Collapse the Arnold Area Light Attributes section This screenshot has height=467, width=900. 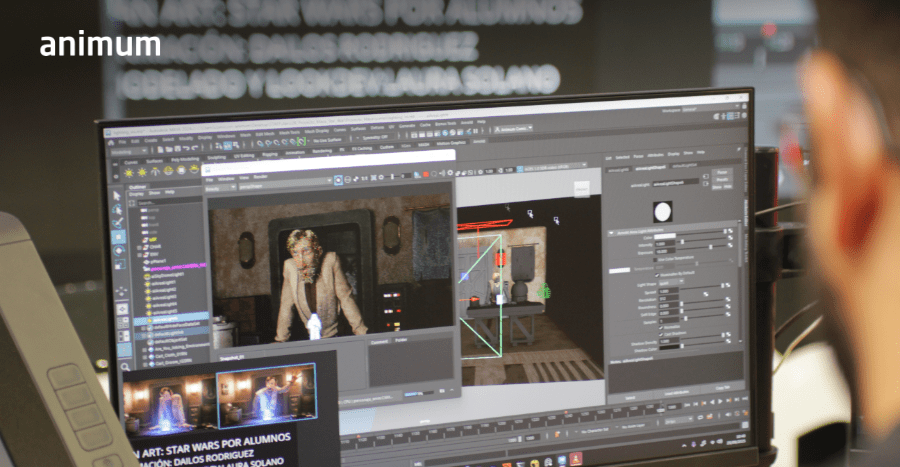click(611, 233)
